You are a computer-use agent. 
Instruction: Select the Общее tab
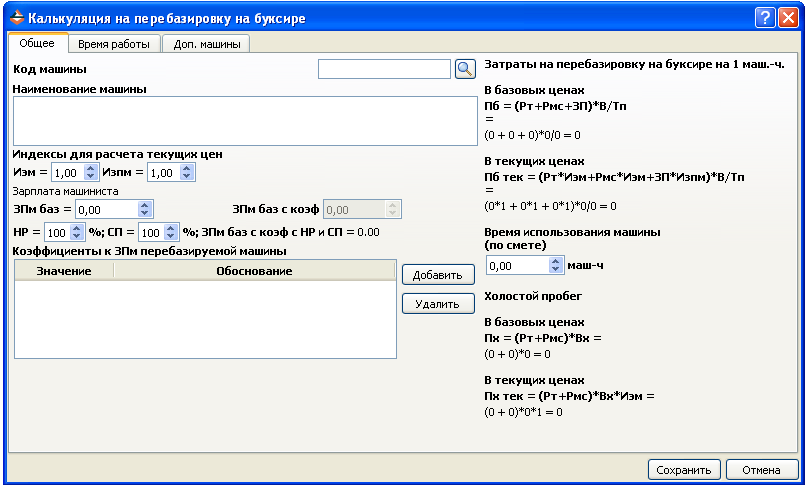(37, 43)
